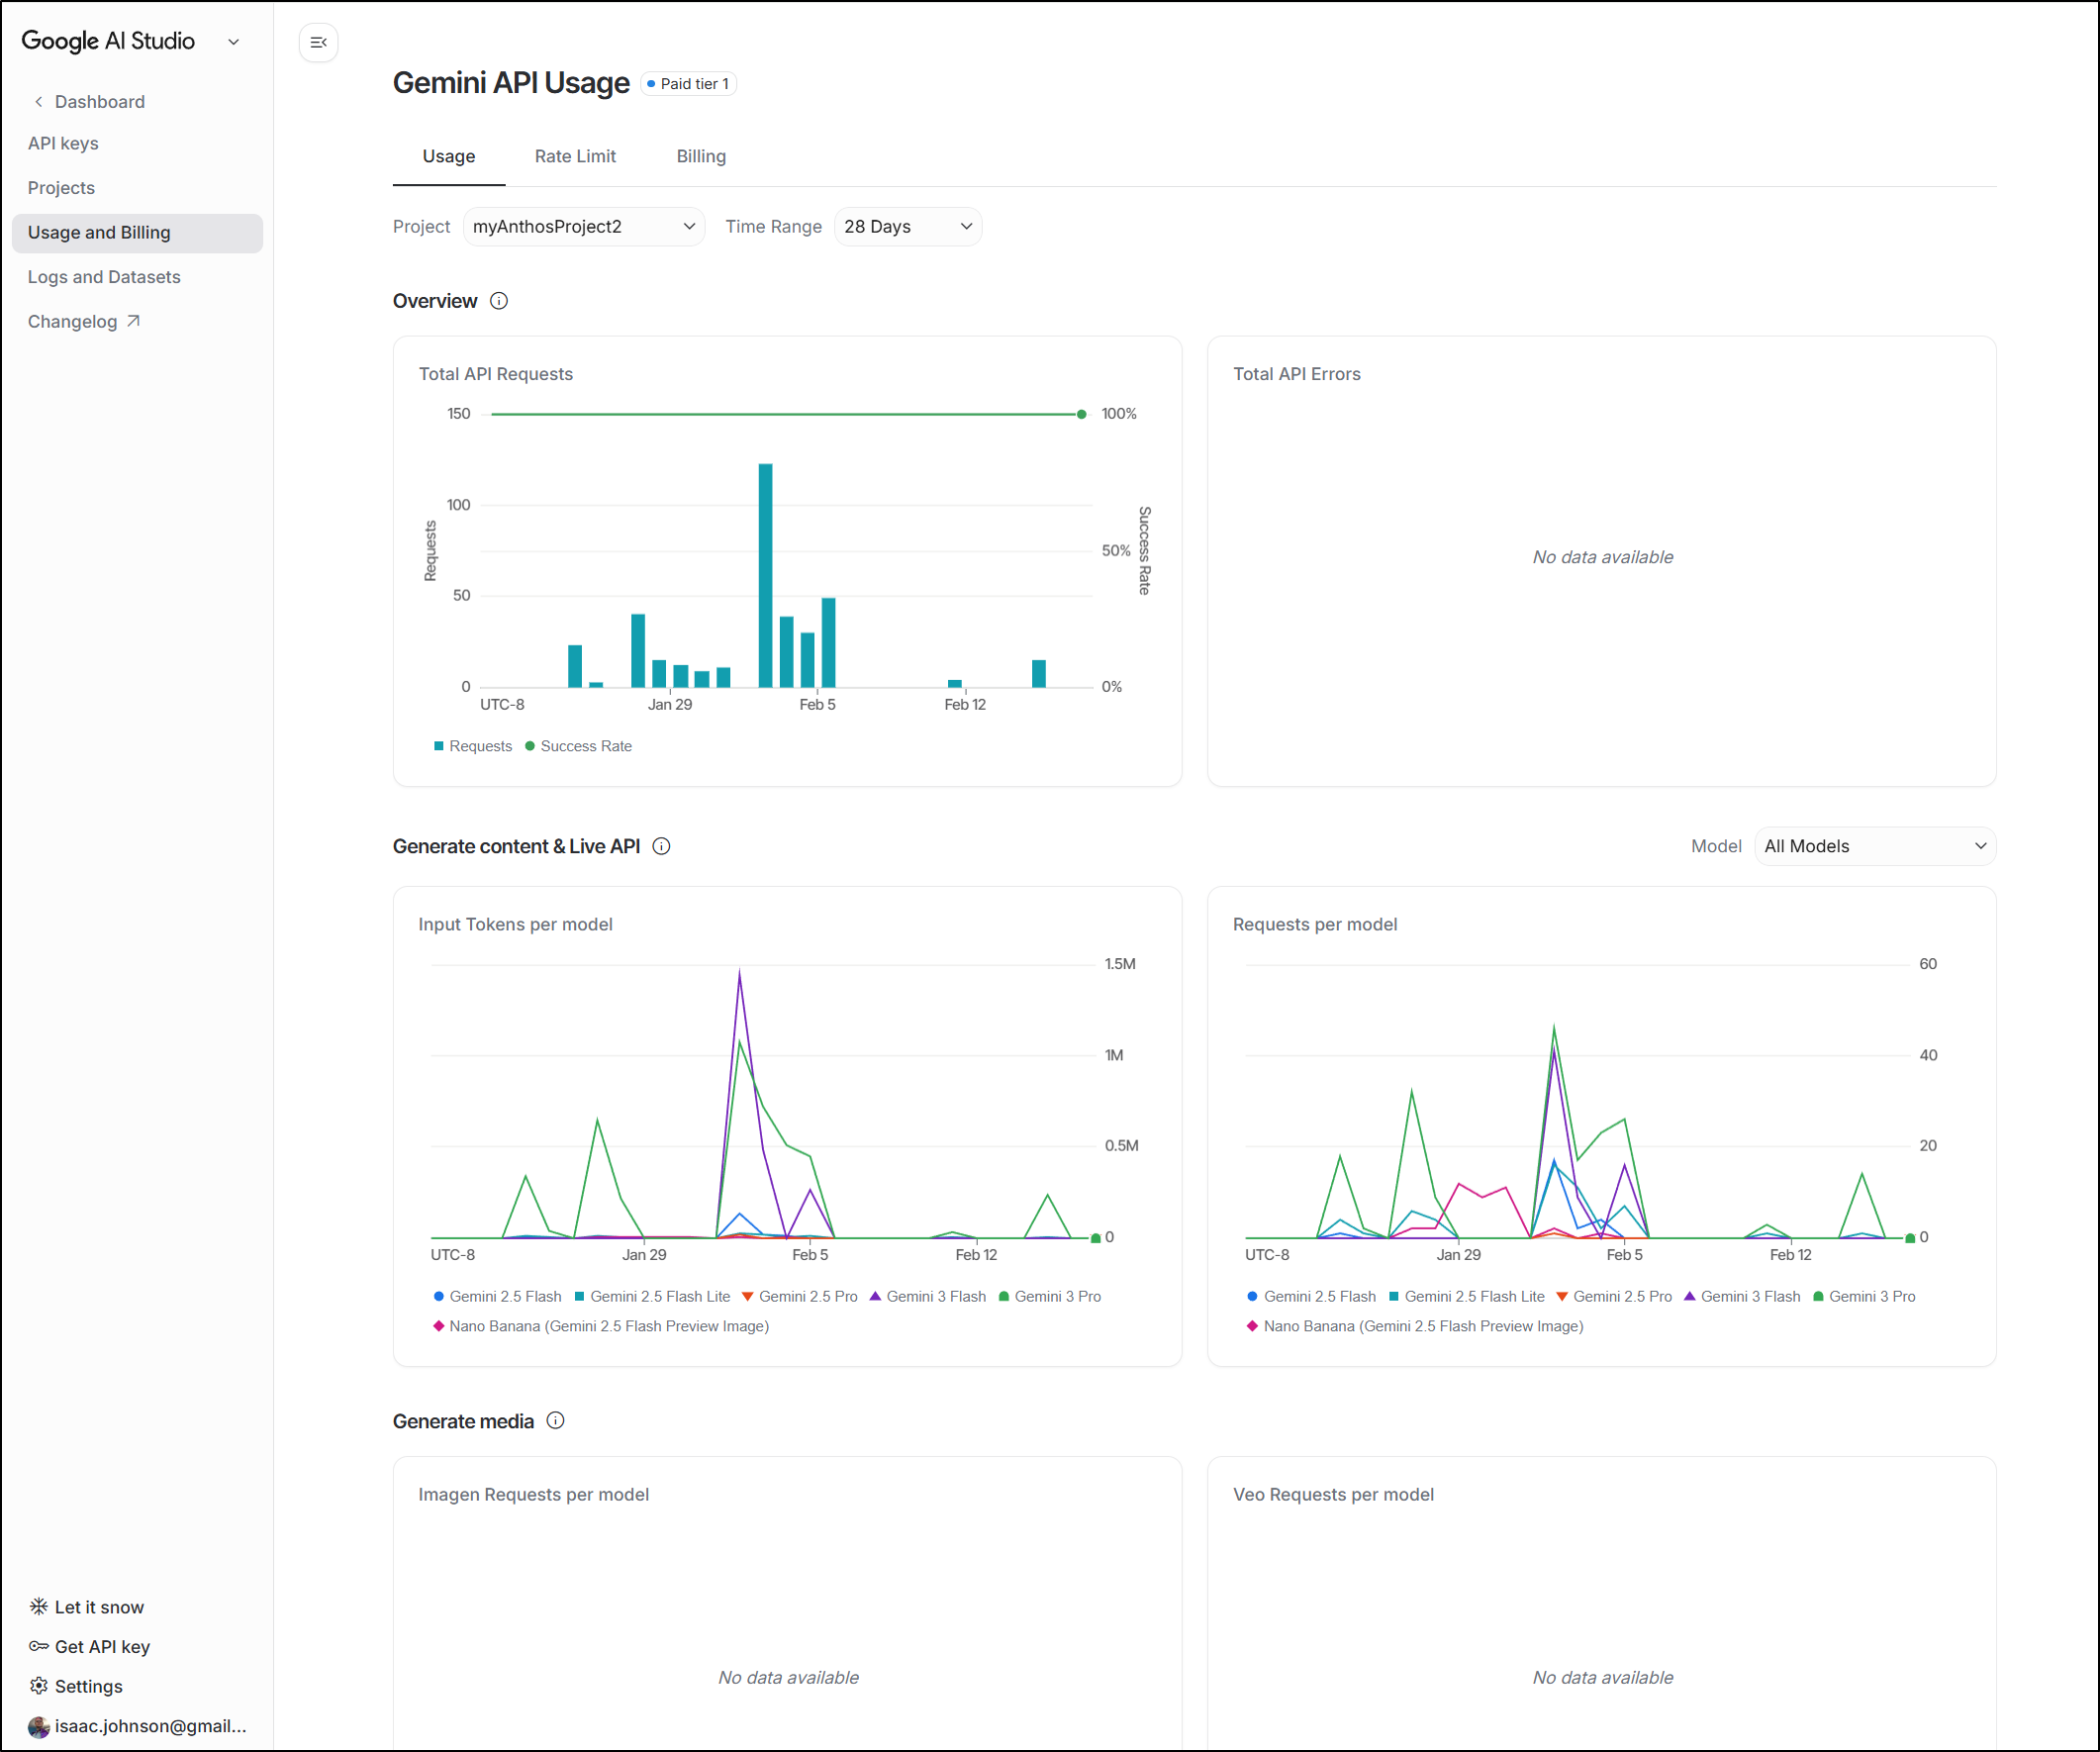Click the tallest bar in the requests chart
Viewport: 2100px width, 1752px height.
tap(765, 575)
